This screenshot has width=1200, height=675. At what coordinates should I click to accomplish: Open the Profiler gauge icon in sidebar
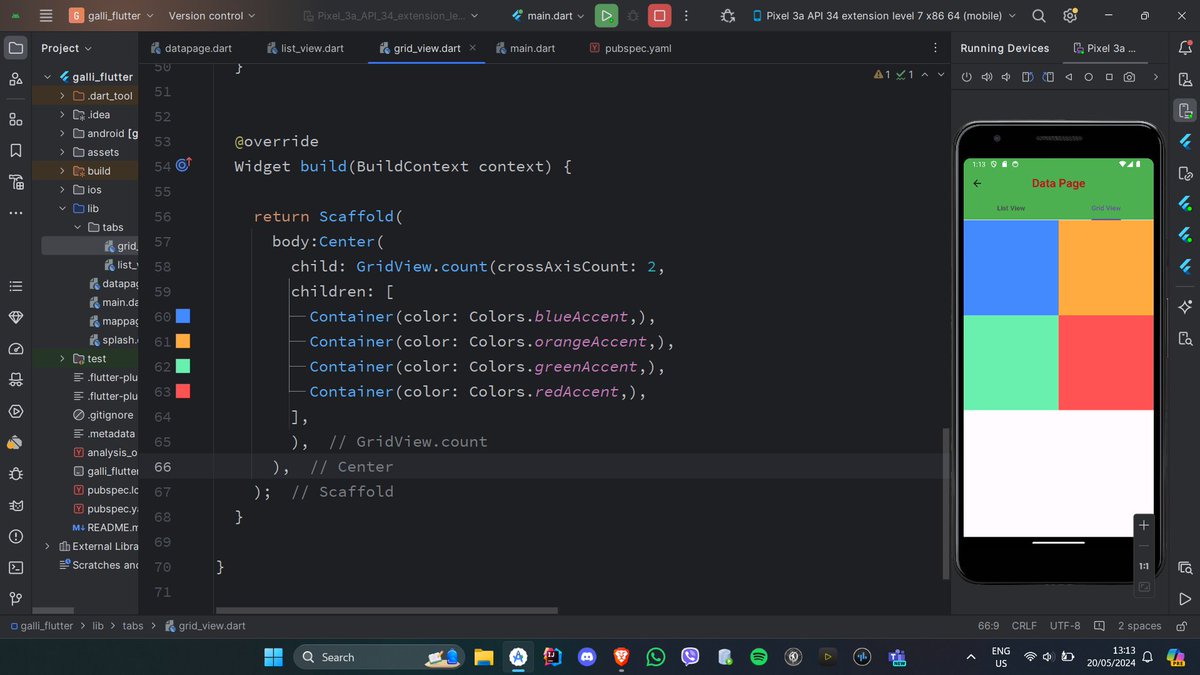tap(16, 349)
